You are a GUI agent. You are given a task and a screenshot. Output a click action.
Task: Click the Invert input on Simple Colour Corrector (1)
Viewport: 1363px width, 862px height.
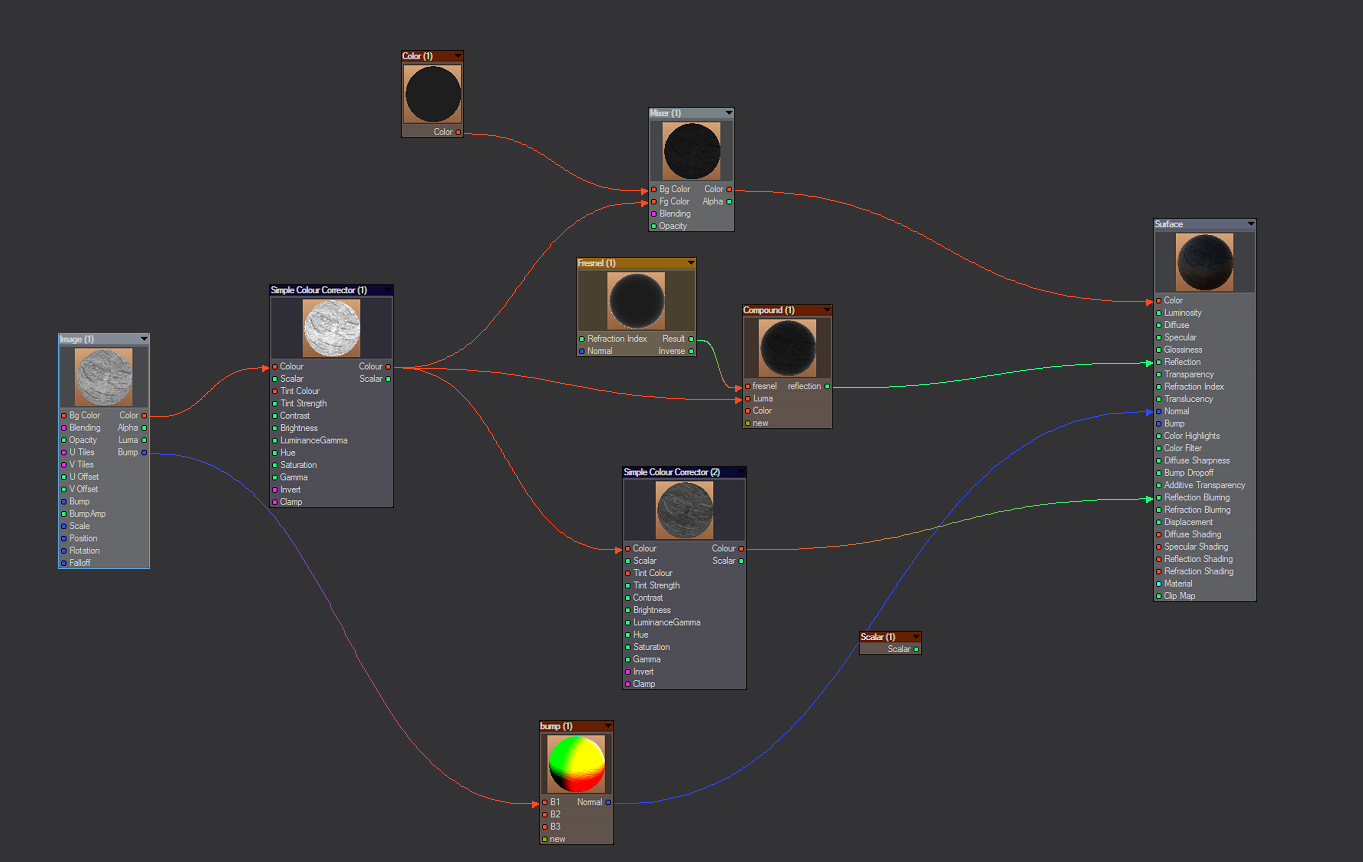(275, 490)
